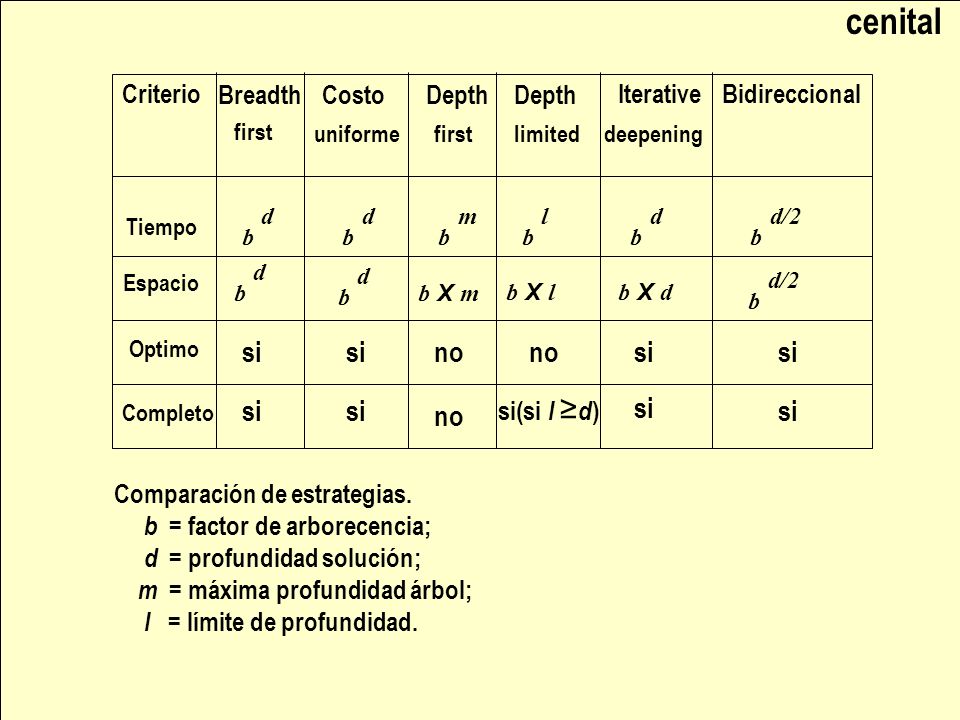Image resolution: width=960 pixels, height=720 pixels.
Task: Click the 'cenital' title text
Action: (893, 23)
